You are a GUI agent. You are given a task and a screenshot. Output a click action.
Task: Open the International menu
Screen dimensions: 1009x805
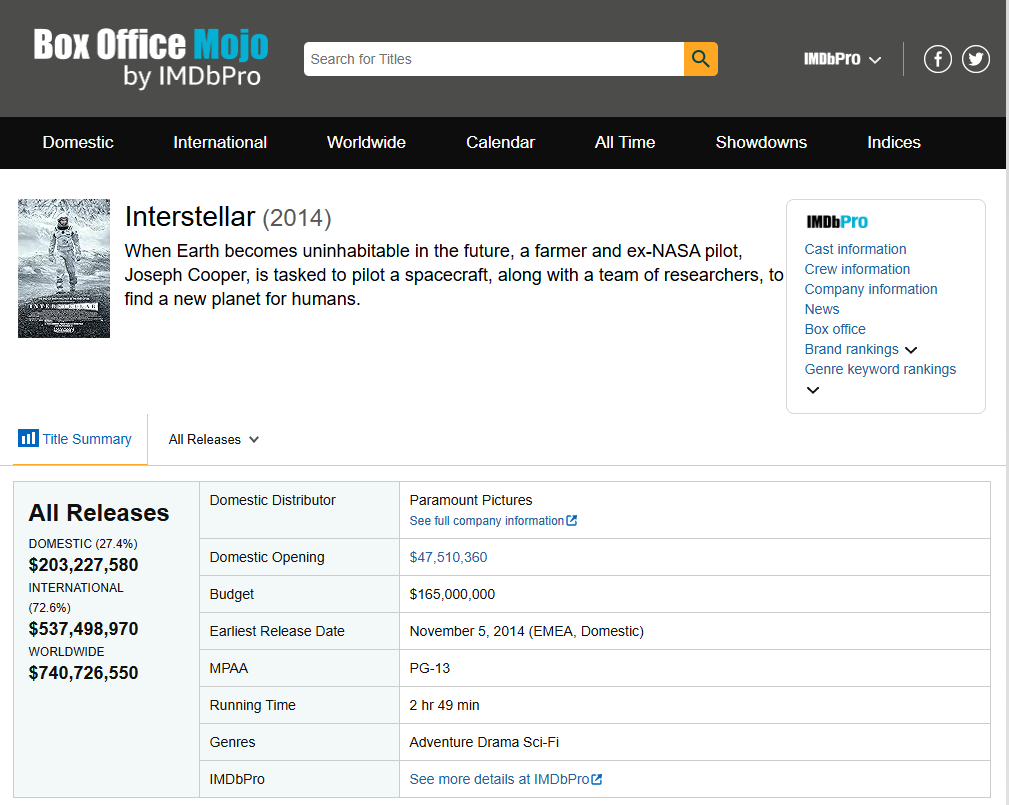tap(220, 142)
